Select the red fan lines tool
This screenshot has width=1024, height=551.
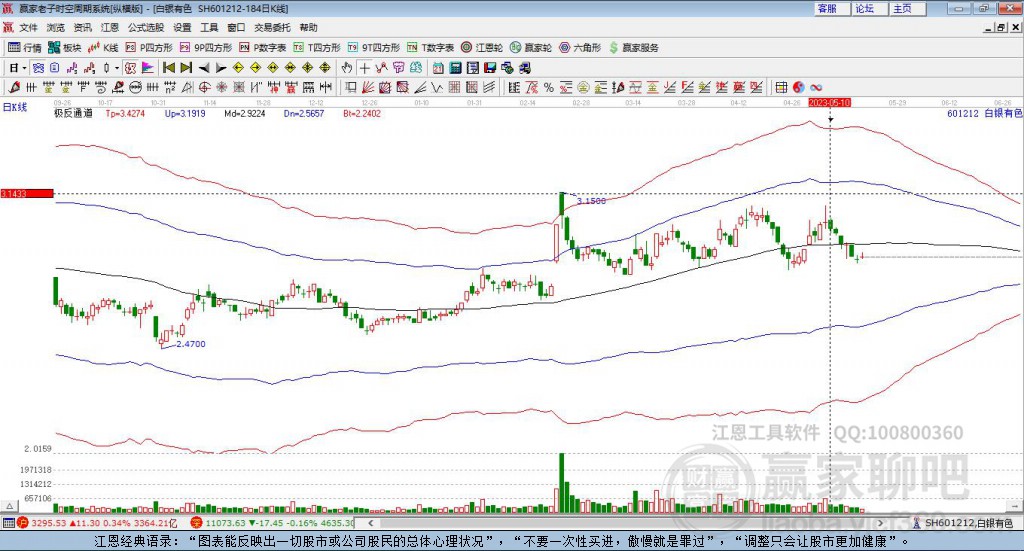coord(368,87)
